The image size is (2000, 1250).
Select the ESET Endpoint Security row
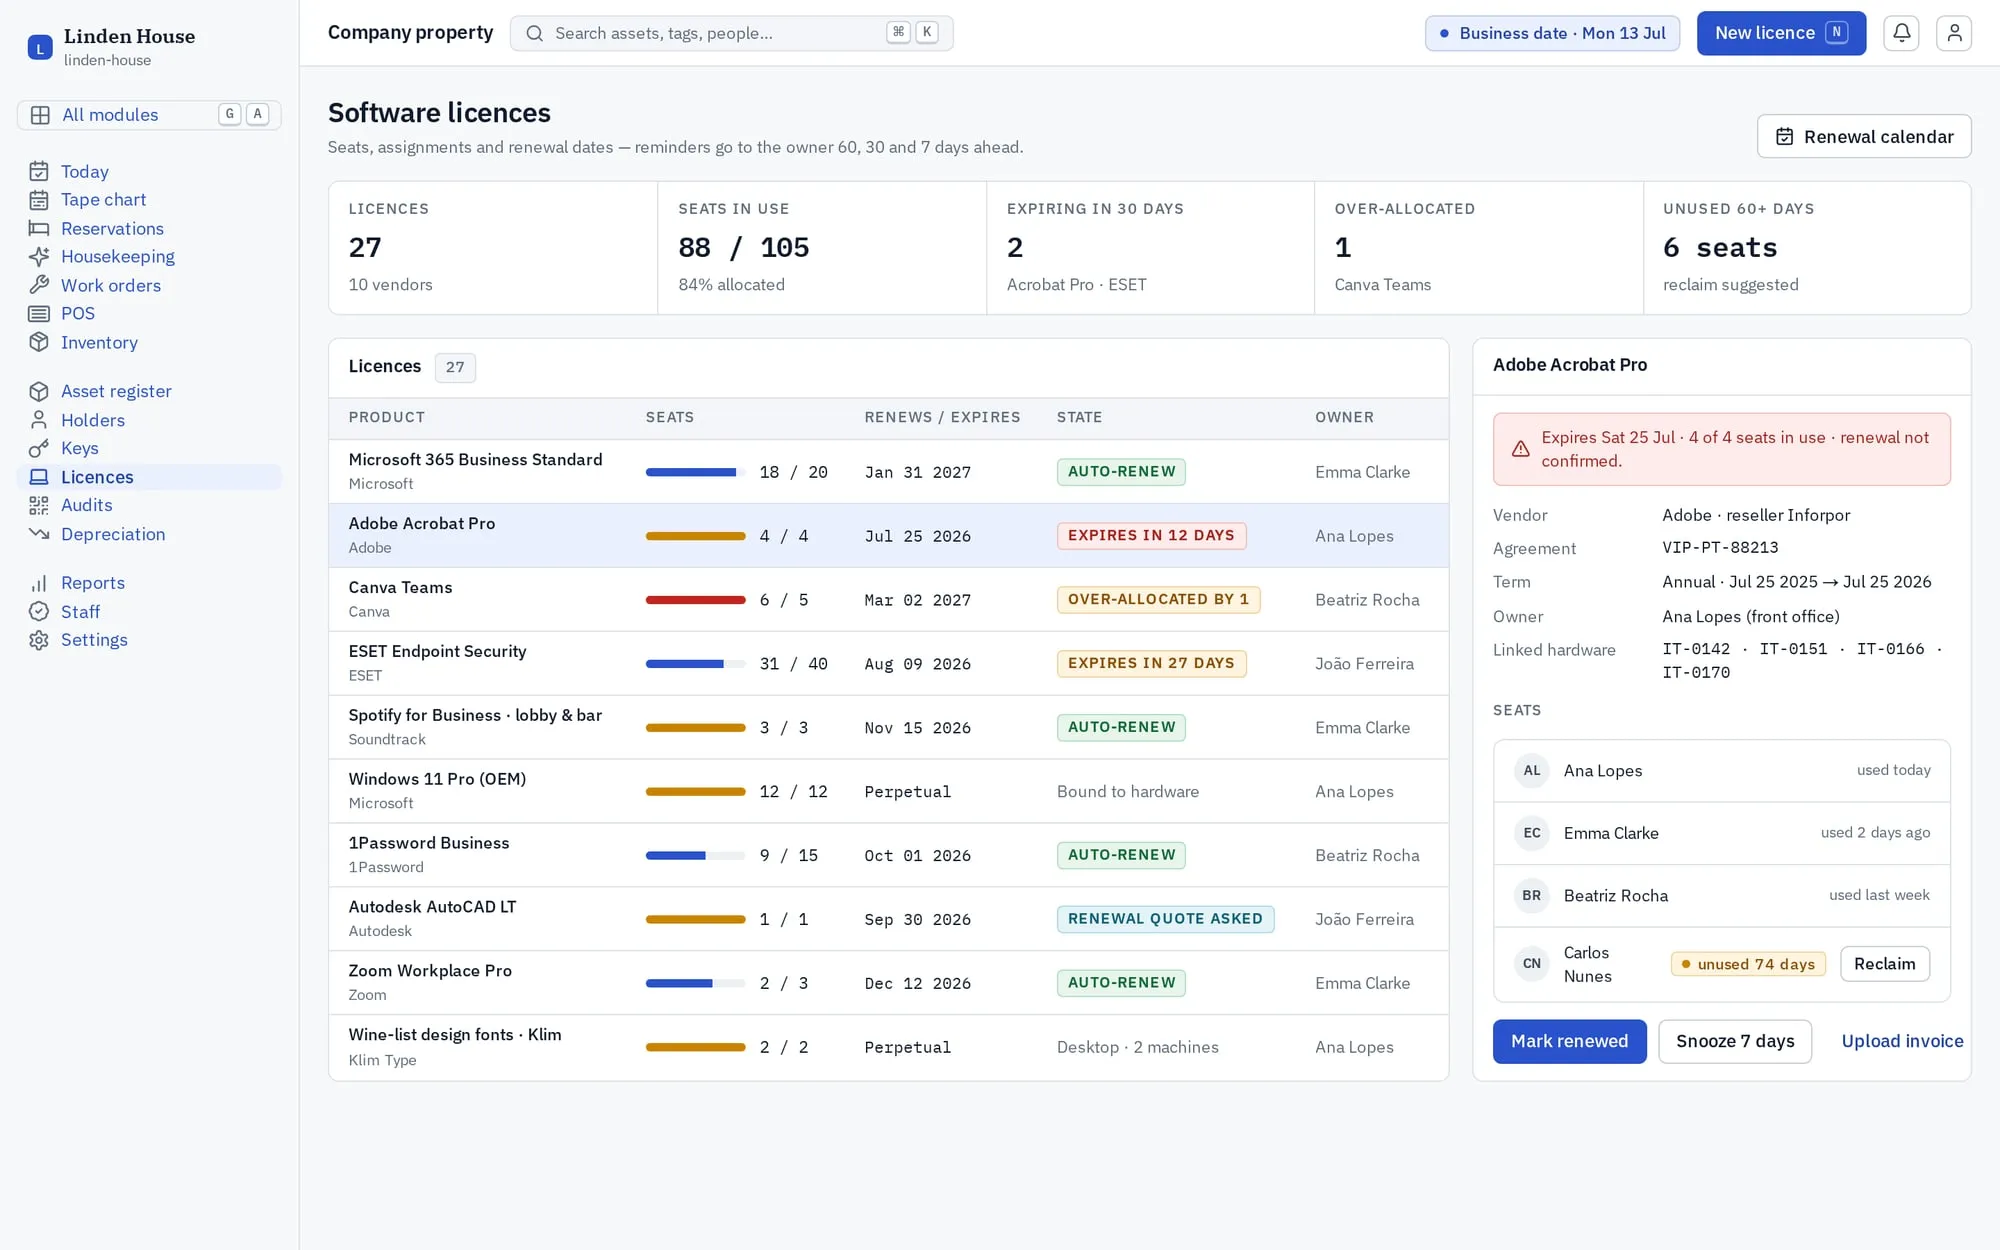pos(888,663)
